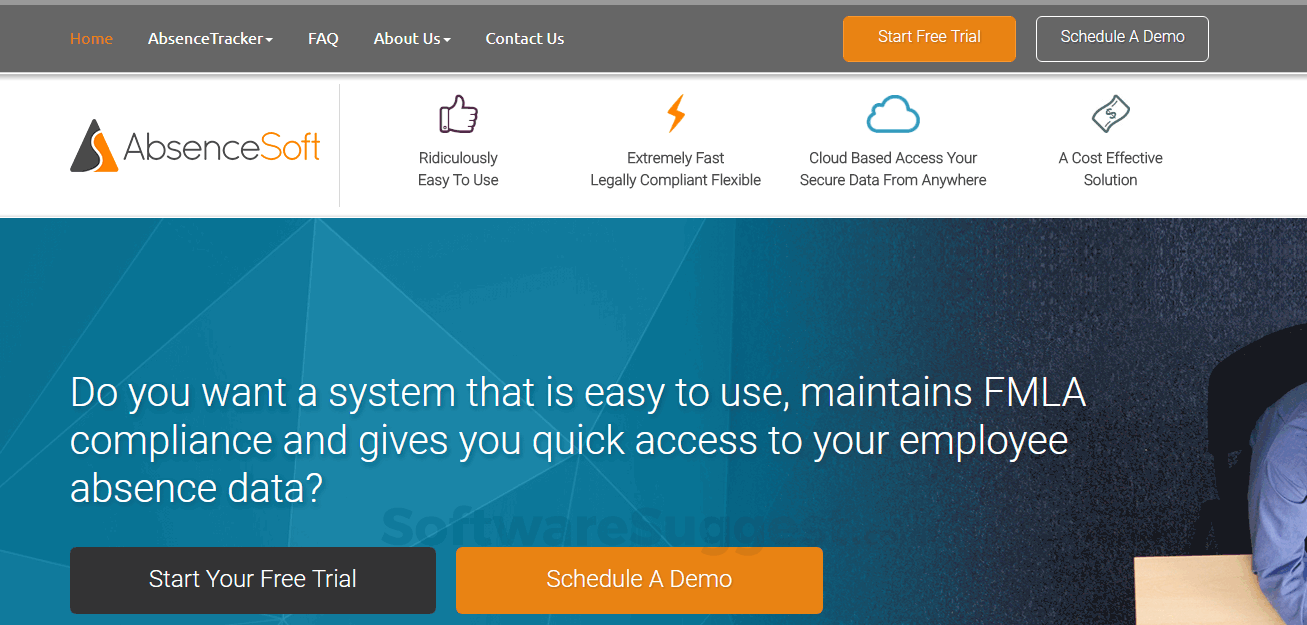Click the dark 'Start Your Free Trial' banner button
Image resolution: width=1307 pixels, height=625 pixels.
point(252,580)
